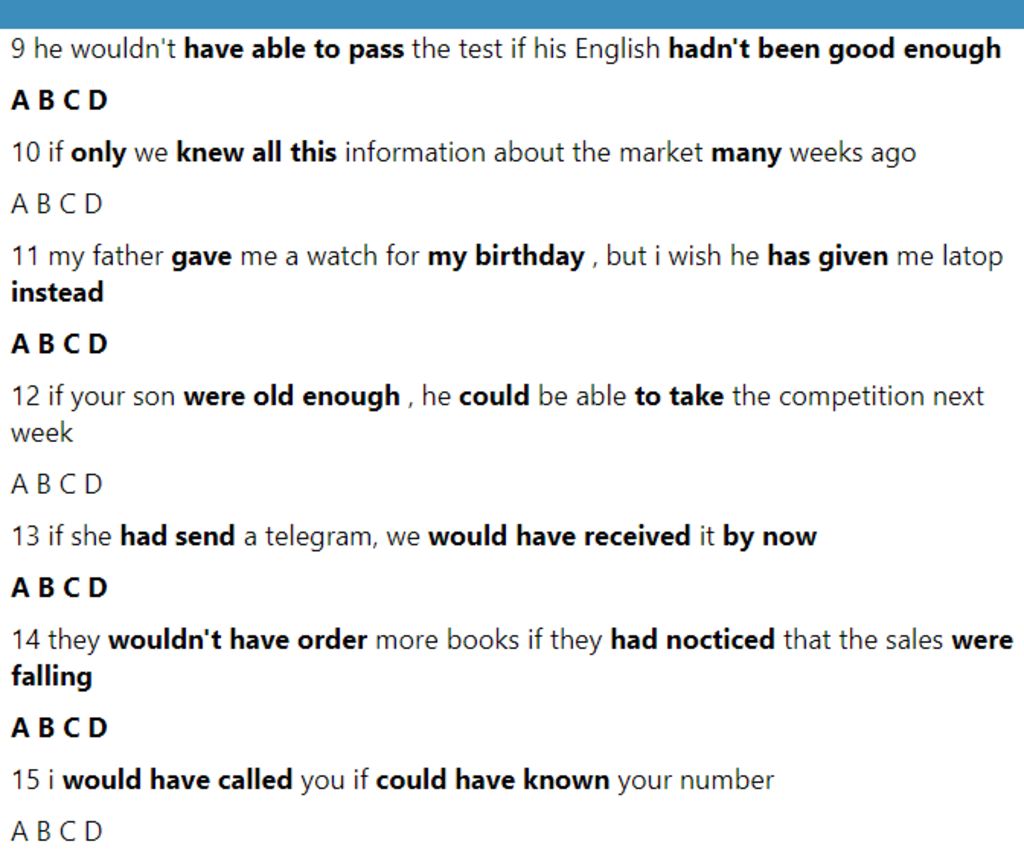1024x853 pixels.
Task: Select 'would have received' in question 13
Action: pos(559,536)
